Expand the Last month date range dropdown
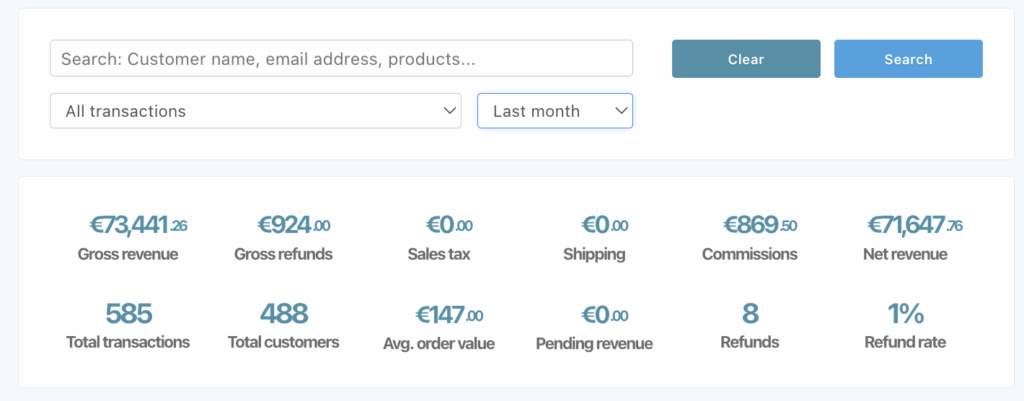The width and height of the screenshot is (1024, 401). [555, 111]
